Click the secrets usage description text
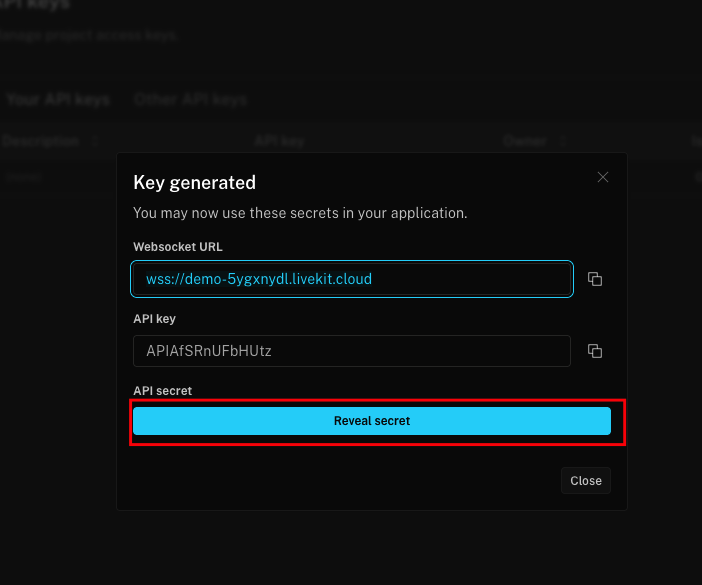Viewport: 702px width, 585px height. 300,213
